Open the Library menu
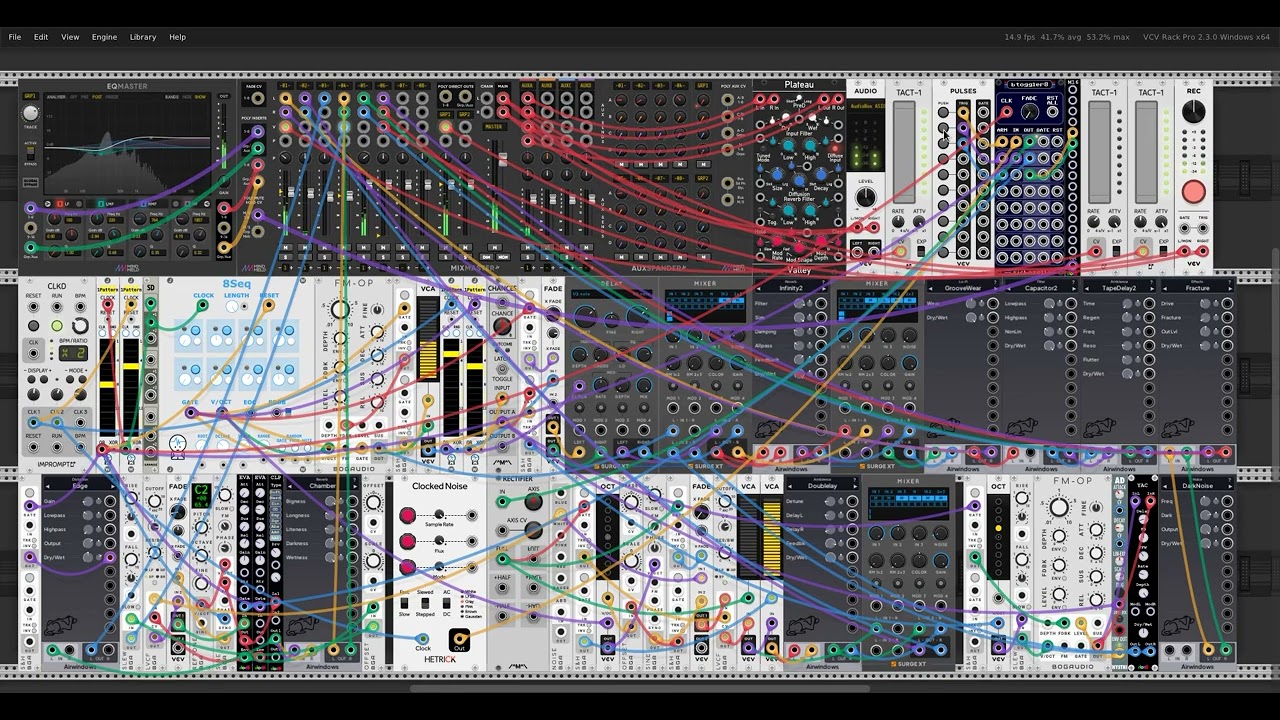This screenshot has width=1280, height=720. coord(143,37)
